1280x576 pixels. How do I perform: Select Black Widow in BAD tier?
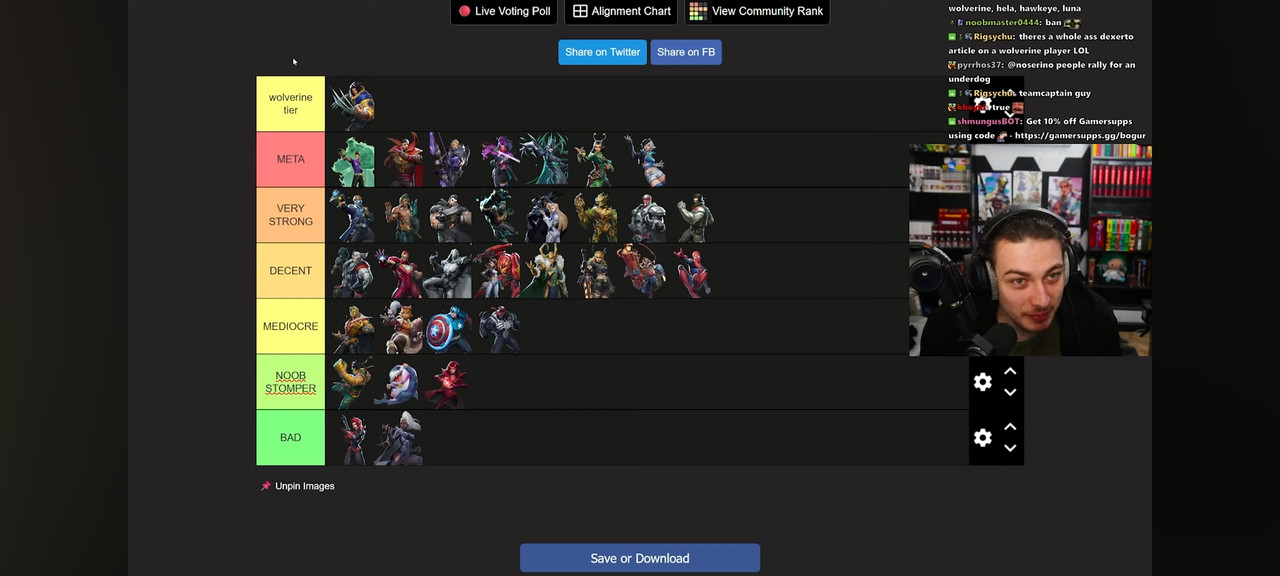click(353, 439)
